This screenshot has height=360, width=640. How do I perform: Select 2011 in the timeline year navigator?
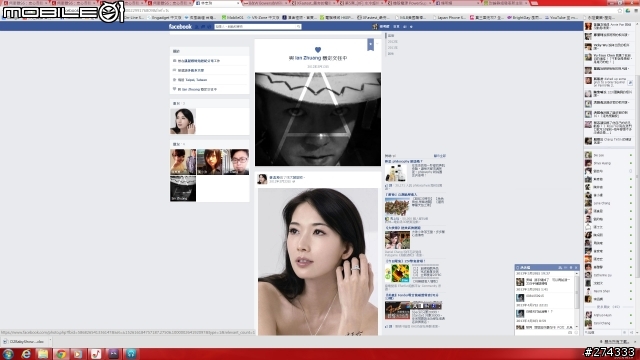(x=393, y=48)
